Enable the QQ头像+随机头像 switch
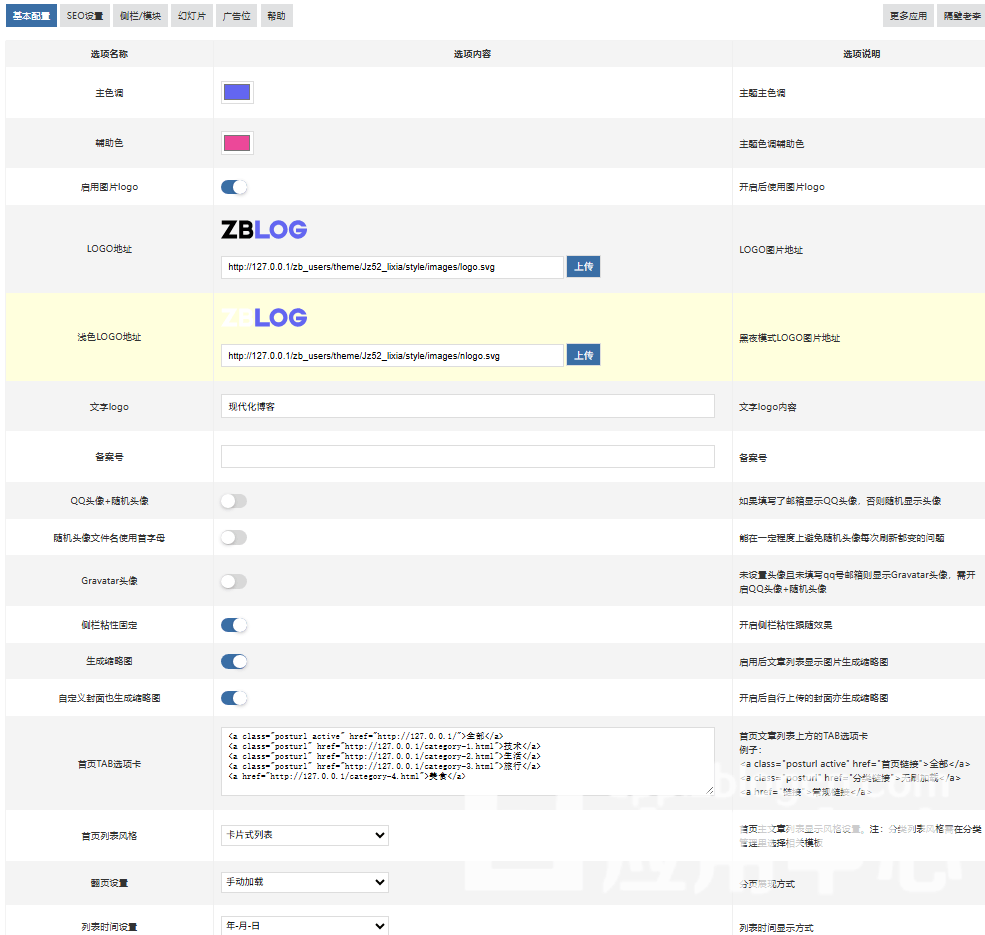Viewport: 985px width, 935px height. pos(234,501)
